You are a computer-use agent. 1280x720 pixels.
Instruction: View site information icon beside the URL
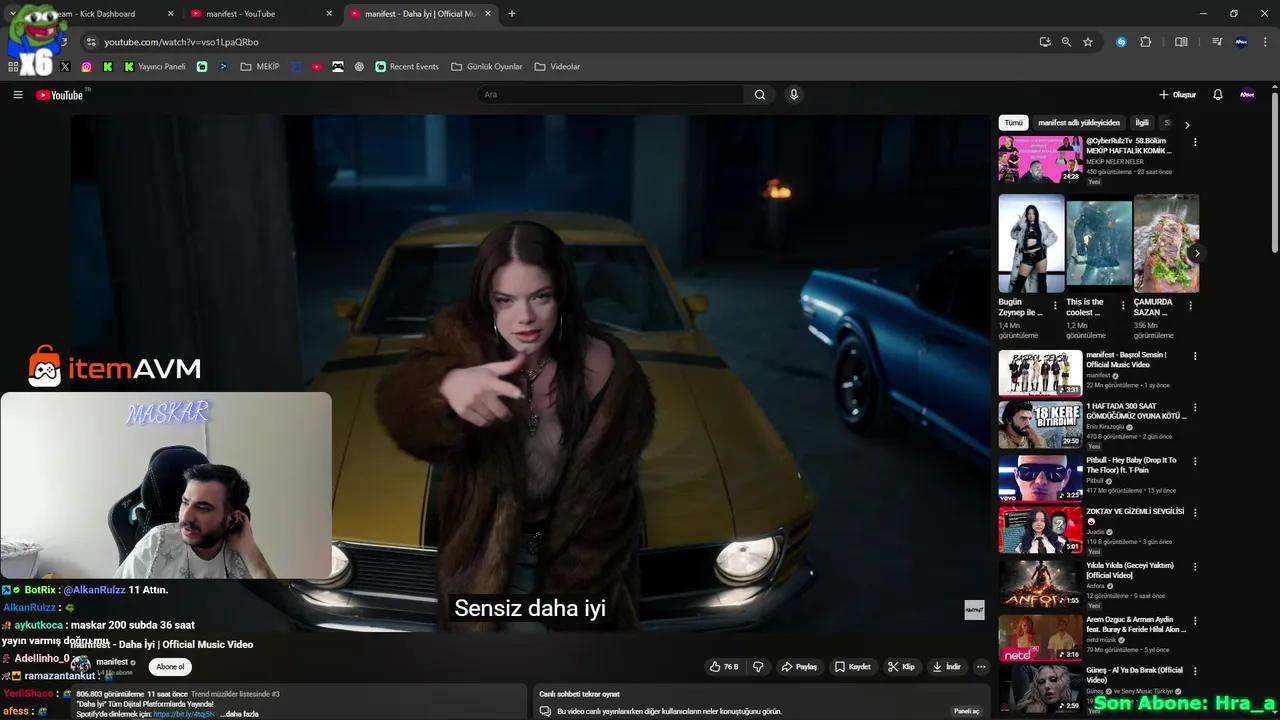click(x=91, y=42)
